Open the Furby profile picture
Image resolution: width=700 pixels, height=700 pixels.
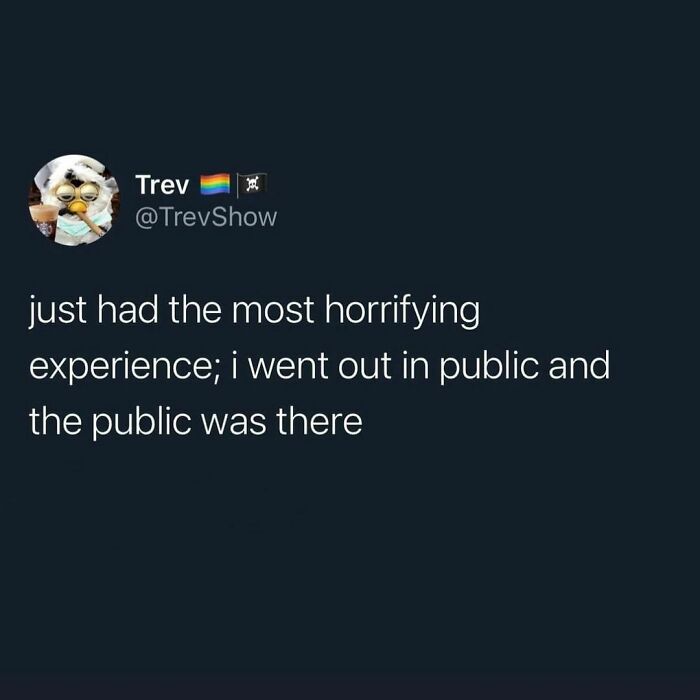pos(74,200)
